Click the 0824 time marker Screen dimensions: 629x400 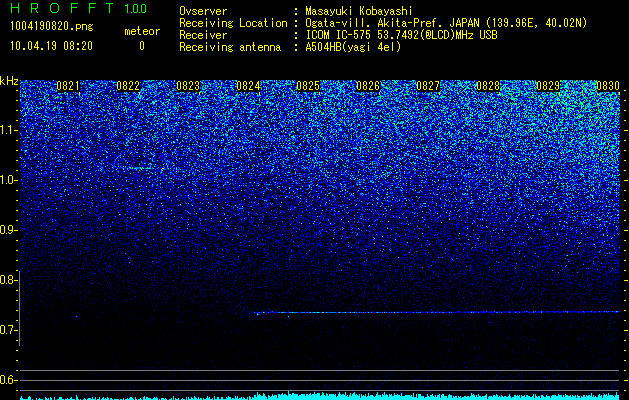[x=248, y=86]
